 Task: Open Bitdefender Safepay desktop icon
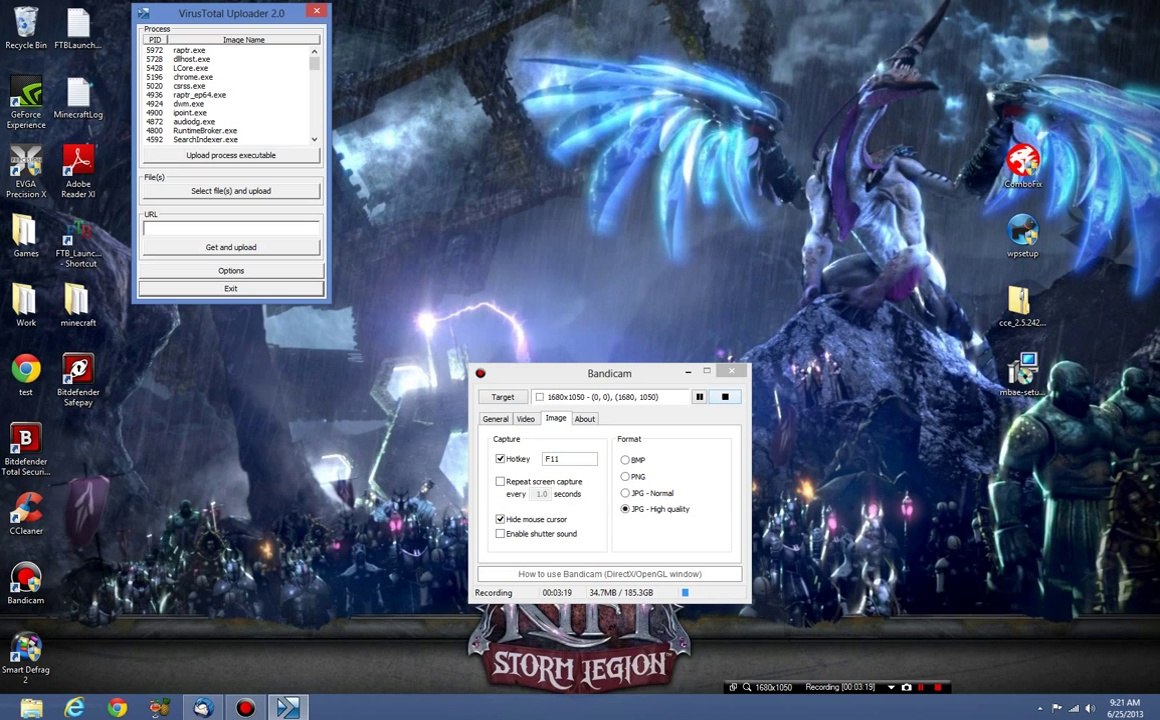(x=78, y=380)
